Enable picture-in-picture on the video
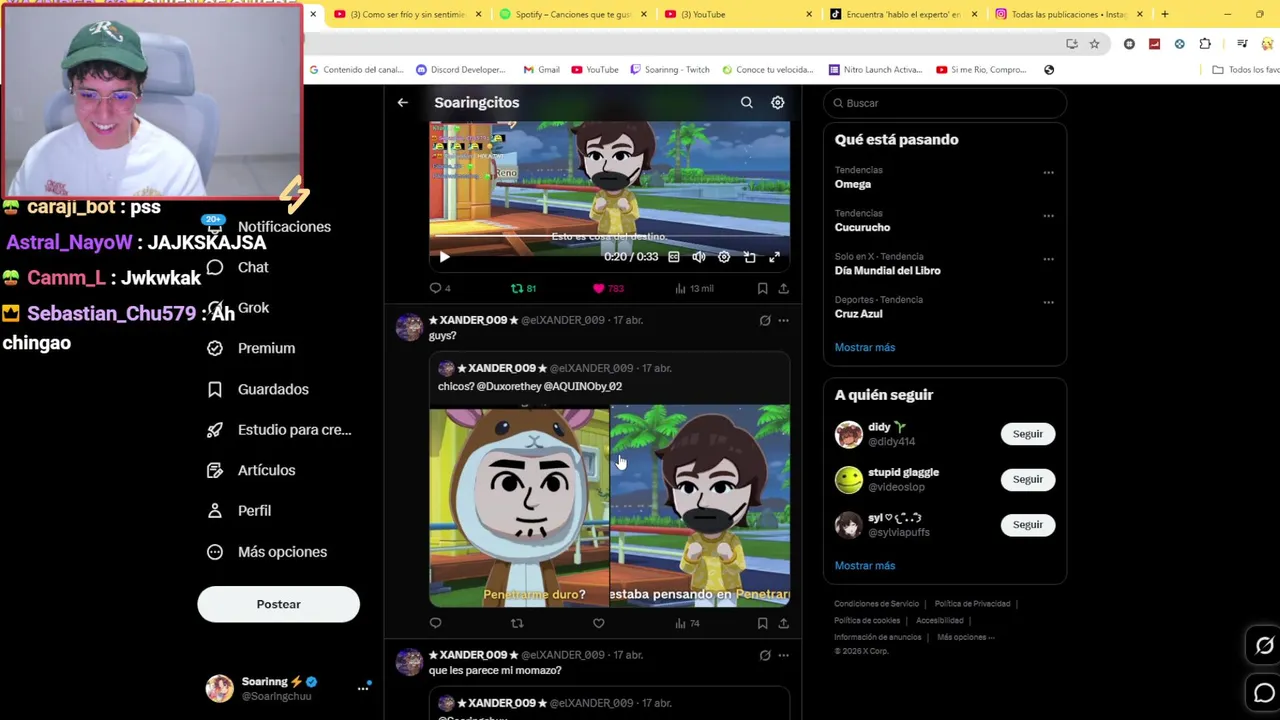 [749, 257]
